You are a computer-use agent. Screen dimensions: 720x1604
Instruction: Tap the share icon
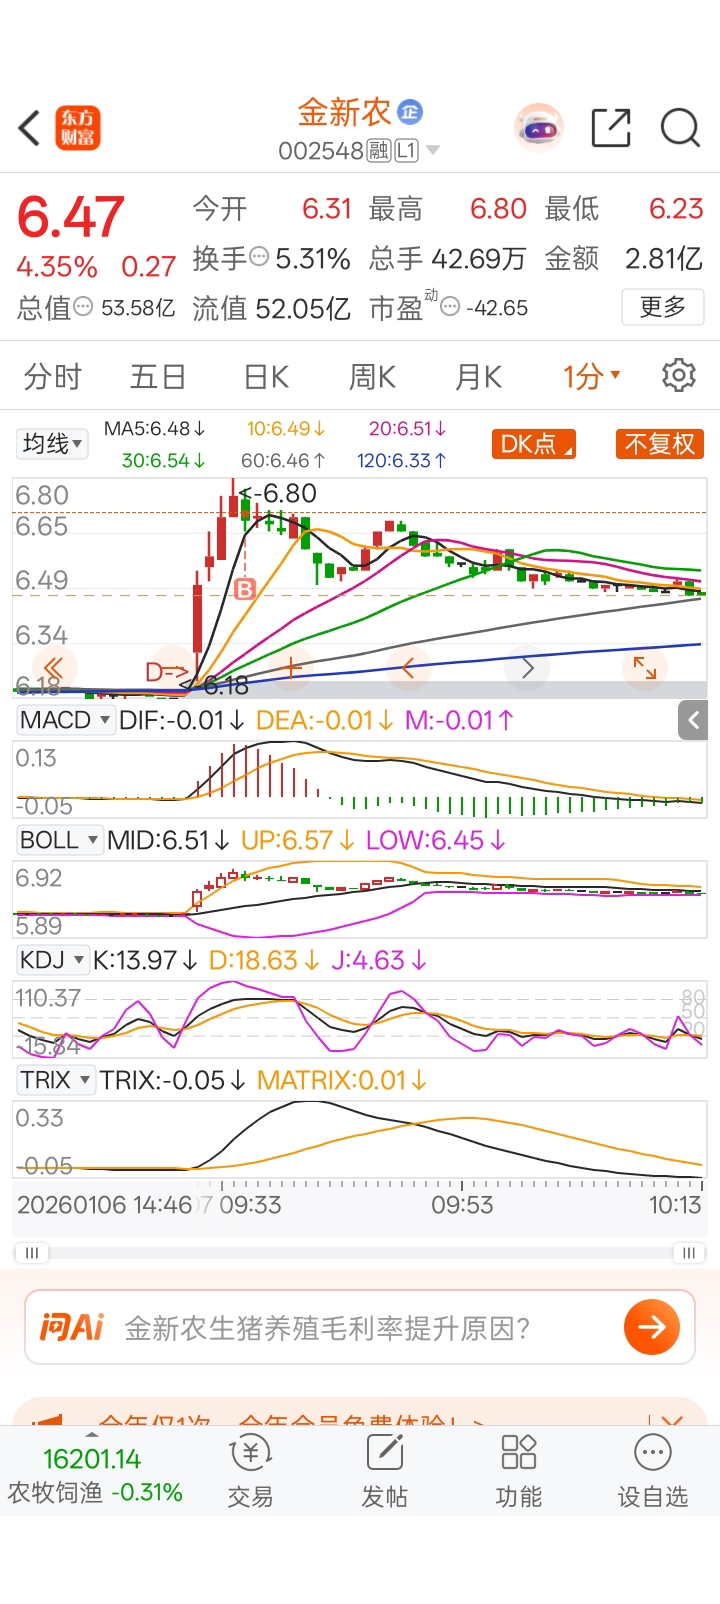point(611,128)
